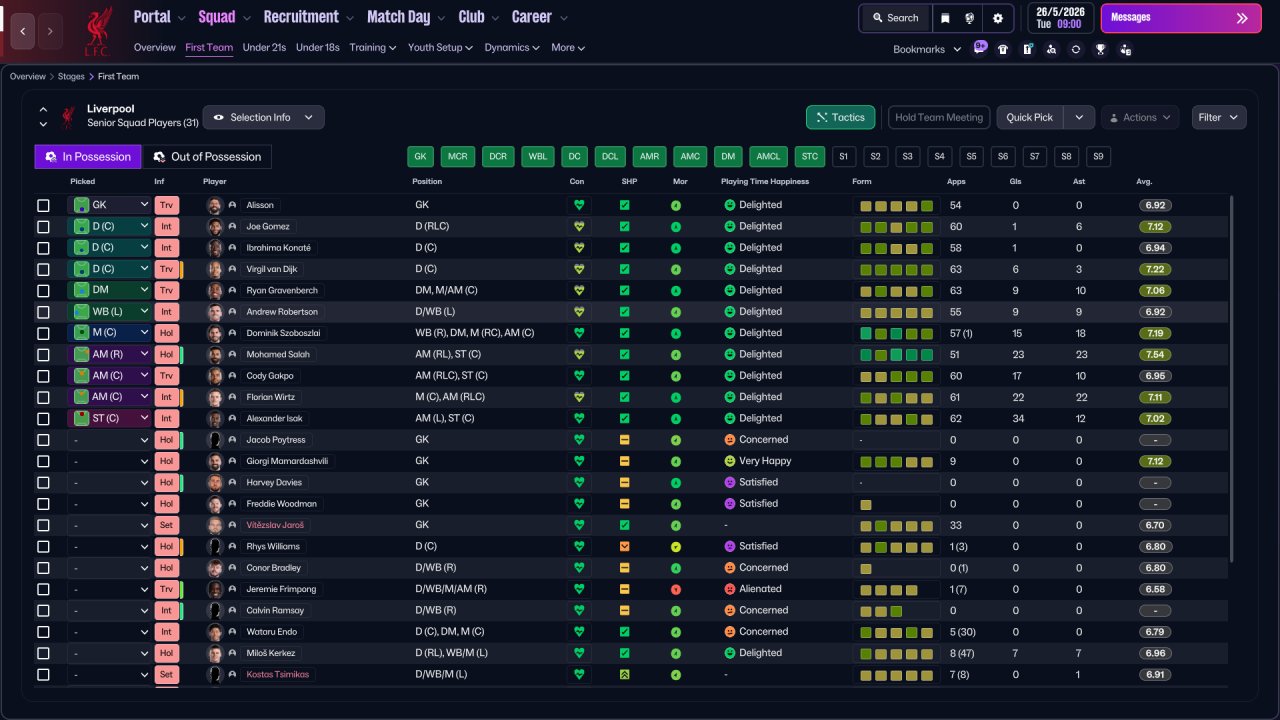Click the last icon in the bookmarks bar
Screen dimensions: 1280x720
coord(1125,49)
